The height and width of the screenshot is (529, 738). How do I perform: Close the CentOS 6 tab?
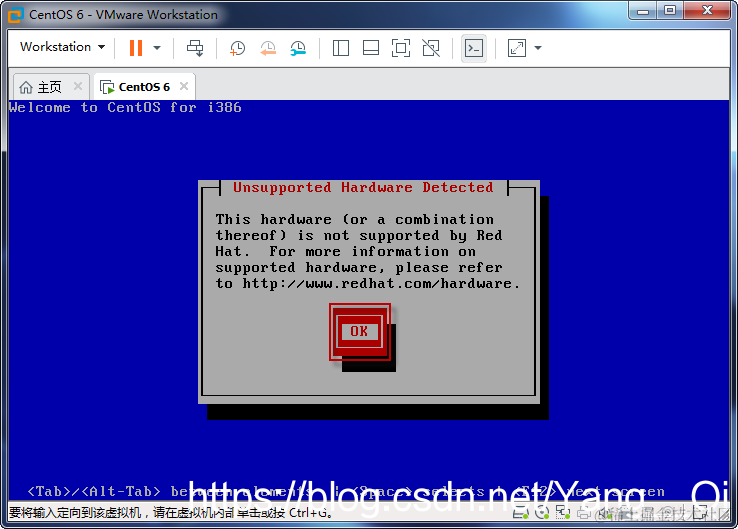[x=184, y=86]
